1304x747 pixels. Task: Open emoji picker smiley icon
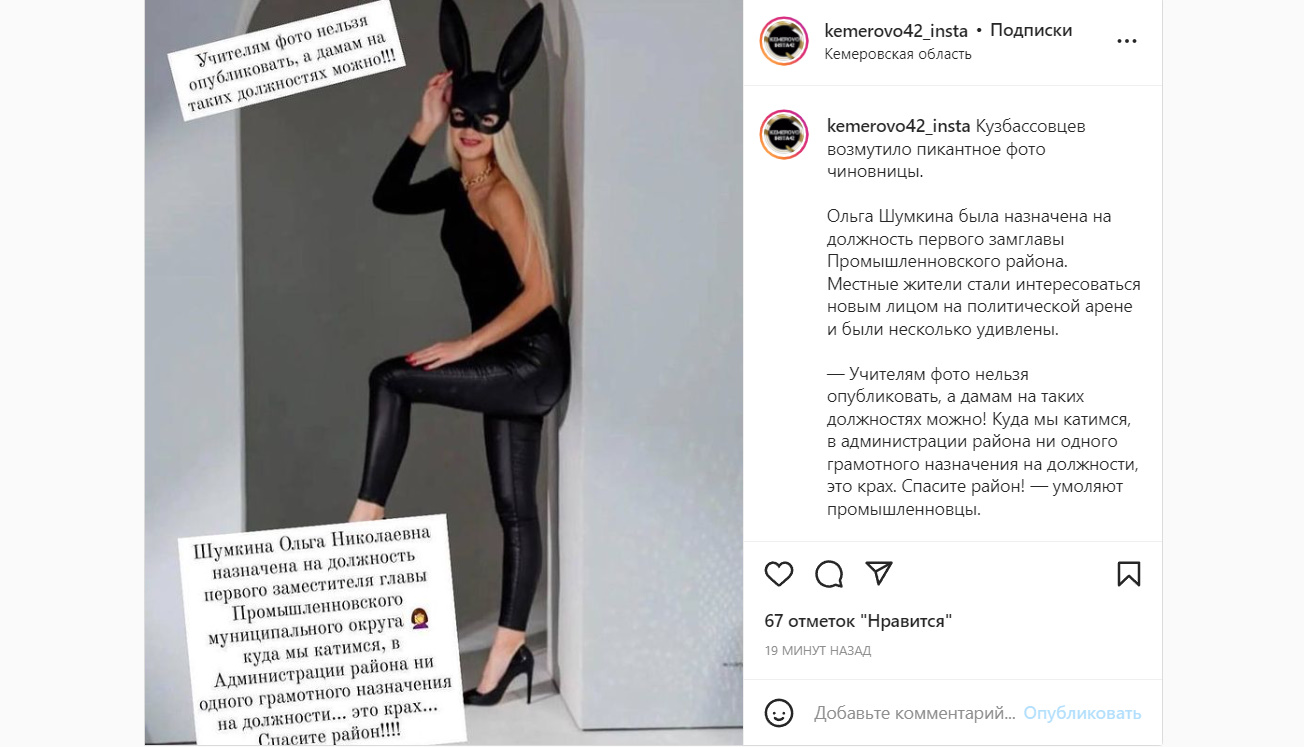point(779,713)
